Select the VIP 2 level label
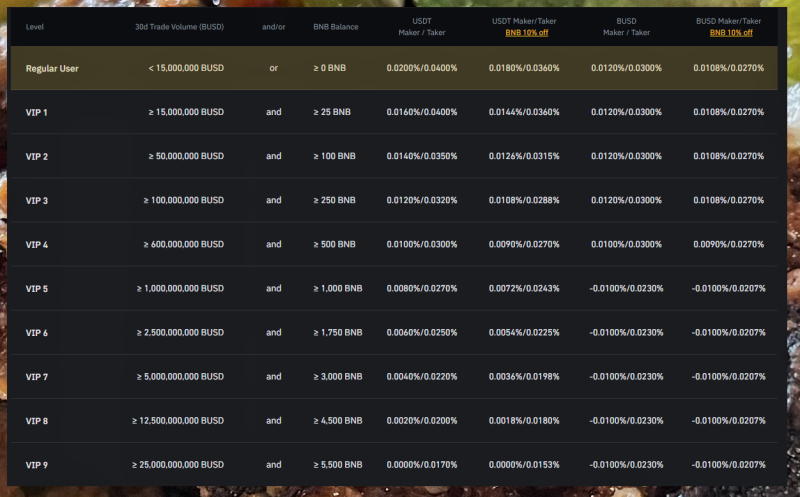This screenshot has height=497, width=800. click(x=37, y=157)
